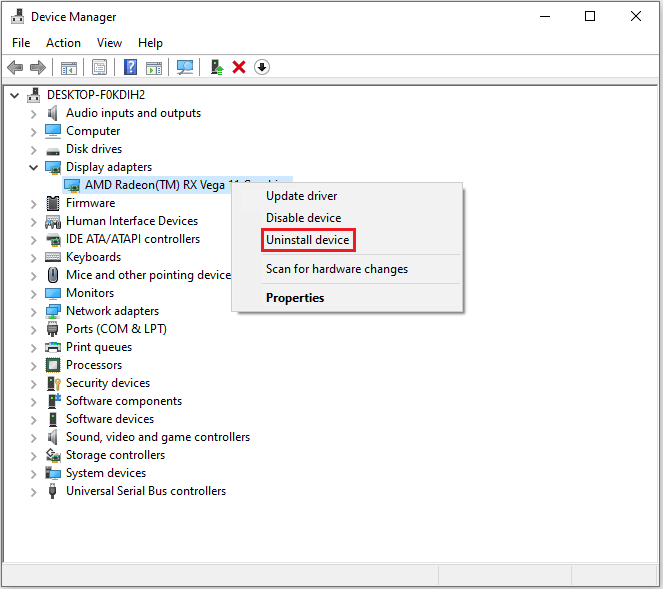This screenshot has height=589, width=663.
Task: Collapse the Display adapters category
Action: coord(34,167)
